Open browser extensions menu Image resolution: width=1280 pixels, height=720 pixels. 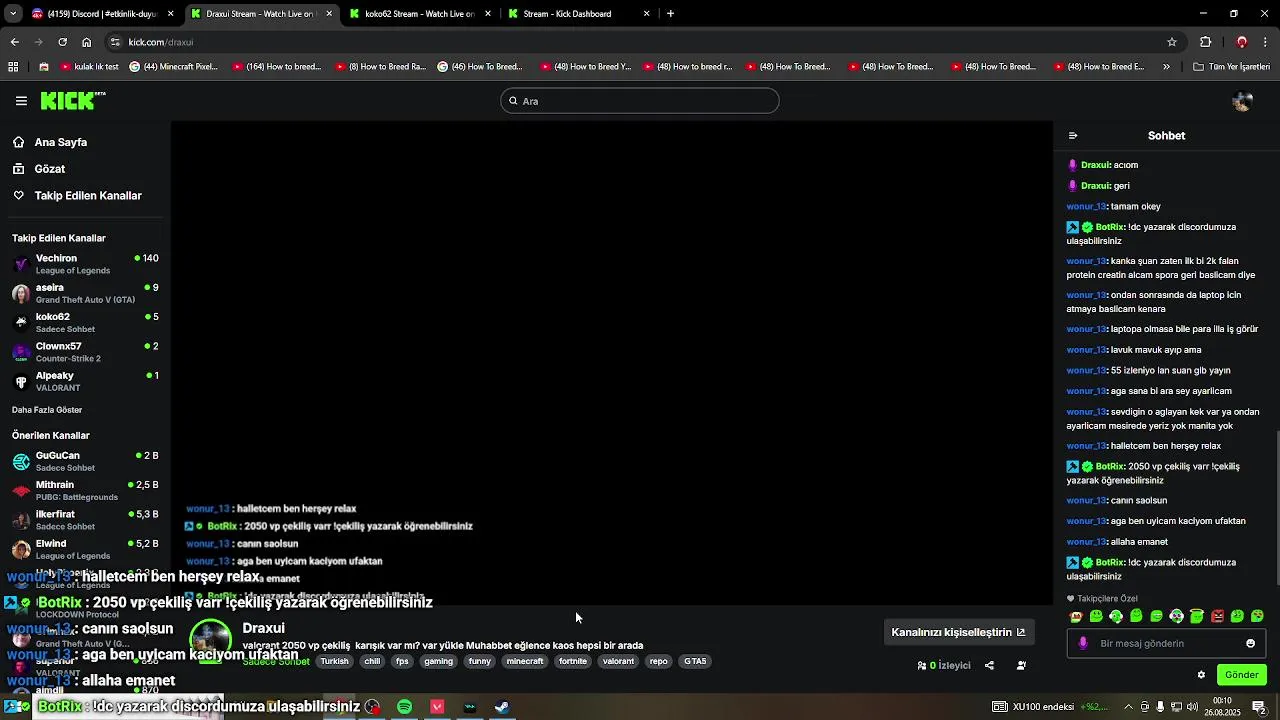[1205, 42]
